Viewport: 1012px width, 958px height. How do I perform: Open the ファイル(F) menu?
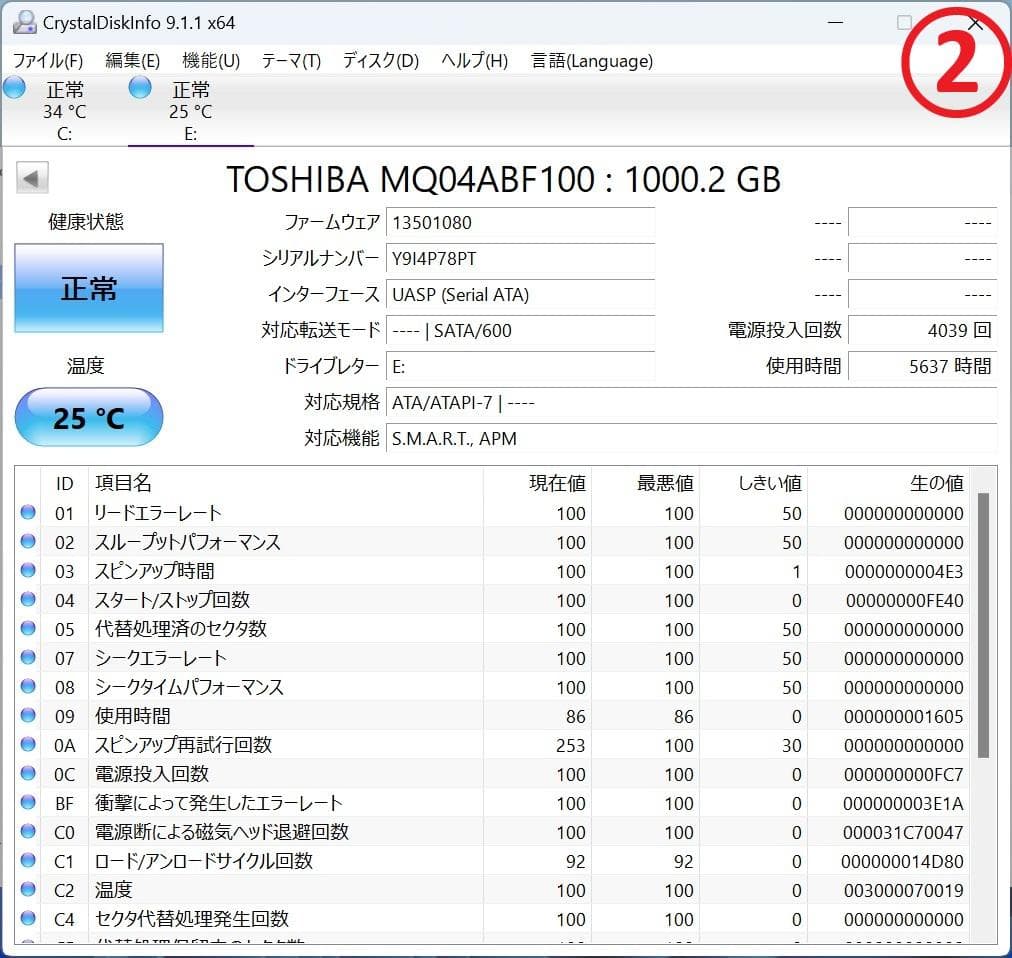pos(46,61)
